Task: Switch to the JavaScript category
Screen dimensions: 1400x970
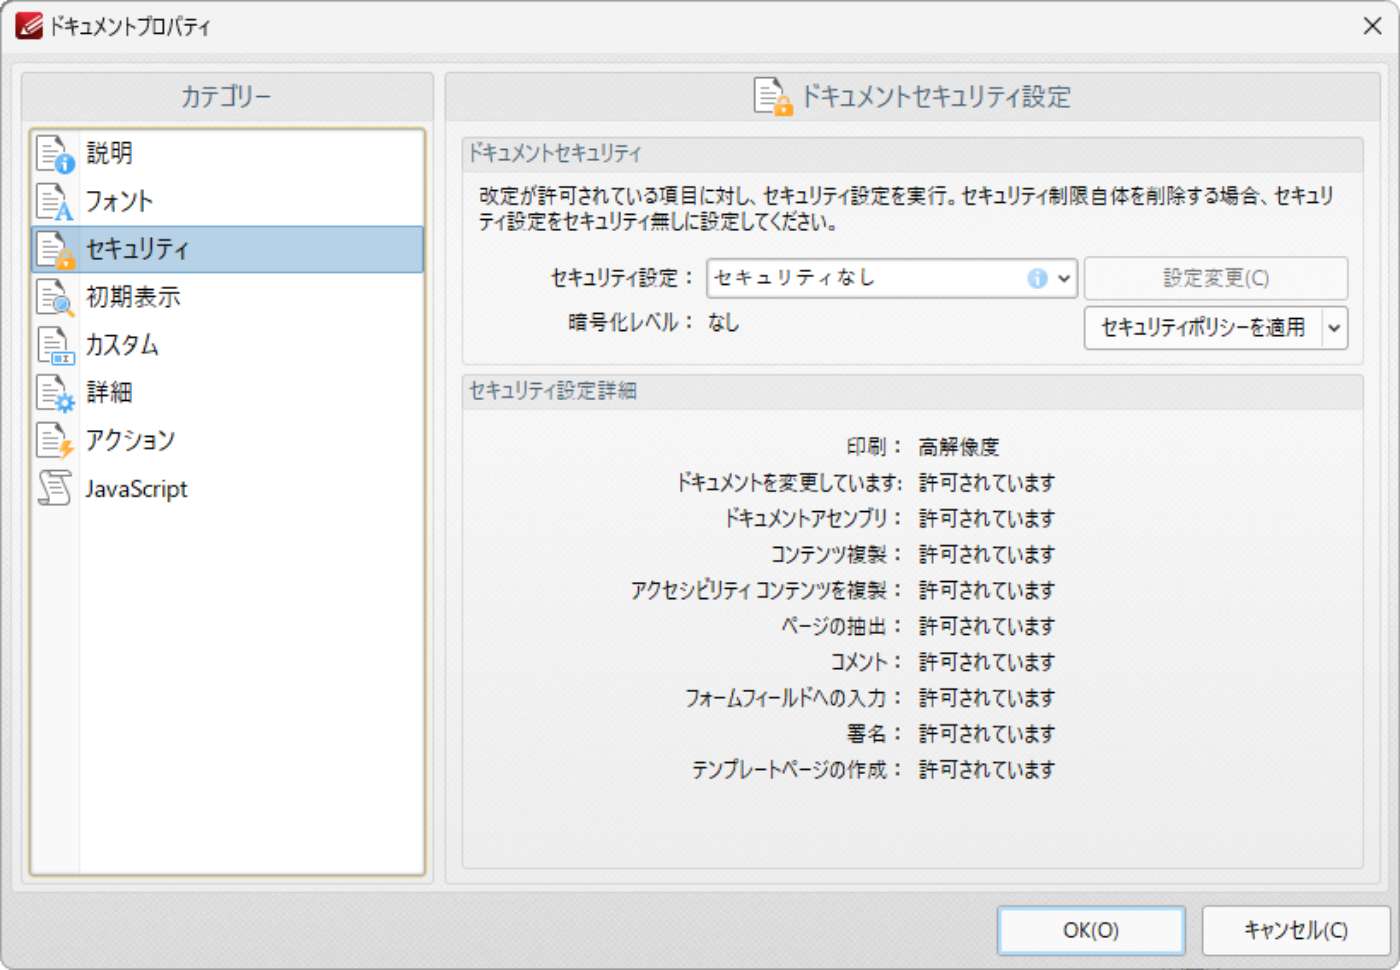Action: pyautogui.click(x=228, y=489)
